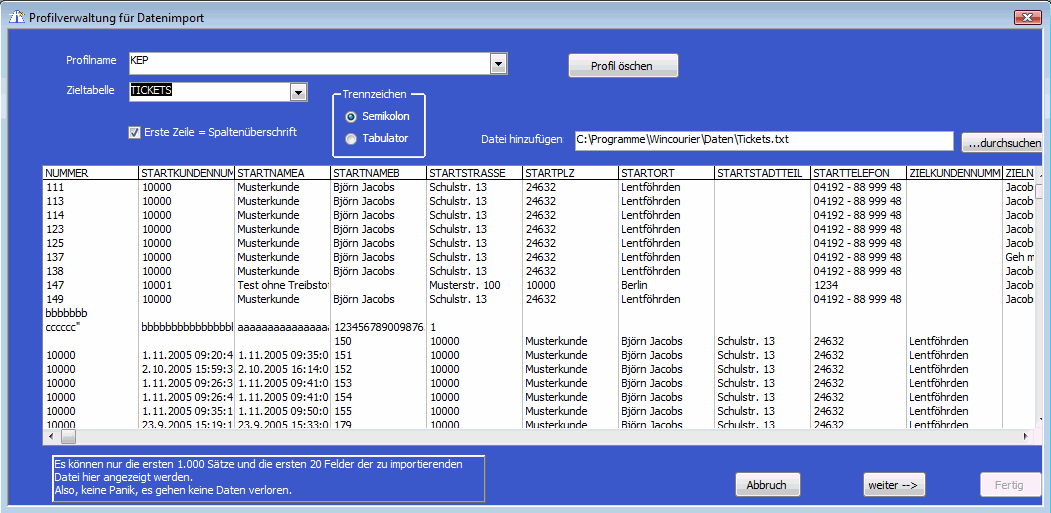Click the horizontal scrollbar right arrow
Screen dimensions: 1051x513
point(1025,437)
